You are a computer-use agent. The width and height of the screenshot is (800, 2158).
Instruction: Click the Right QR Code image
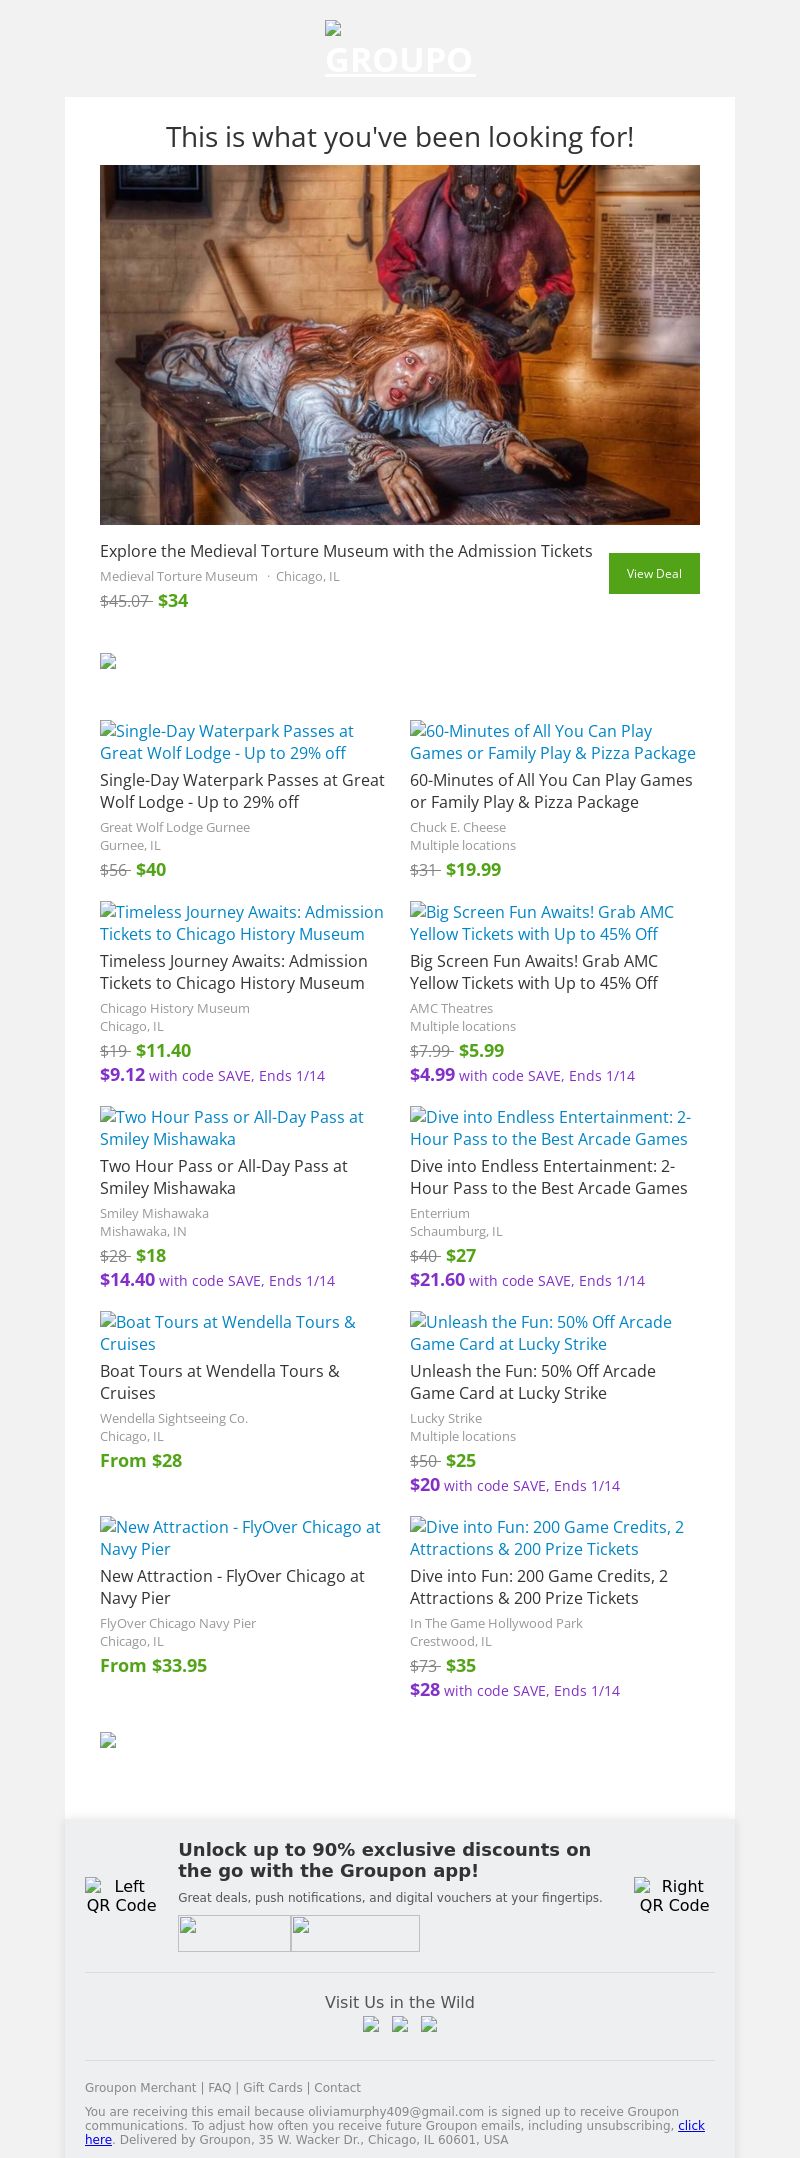(674, 1896)
